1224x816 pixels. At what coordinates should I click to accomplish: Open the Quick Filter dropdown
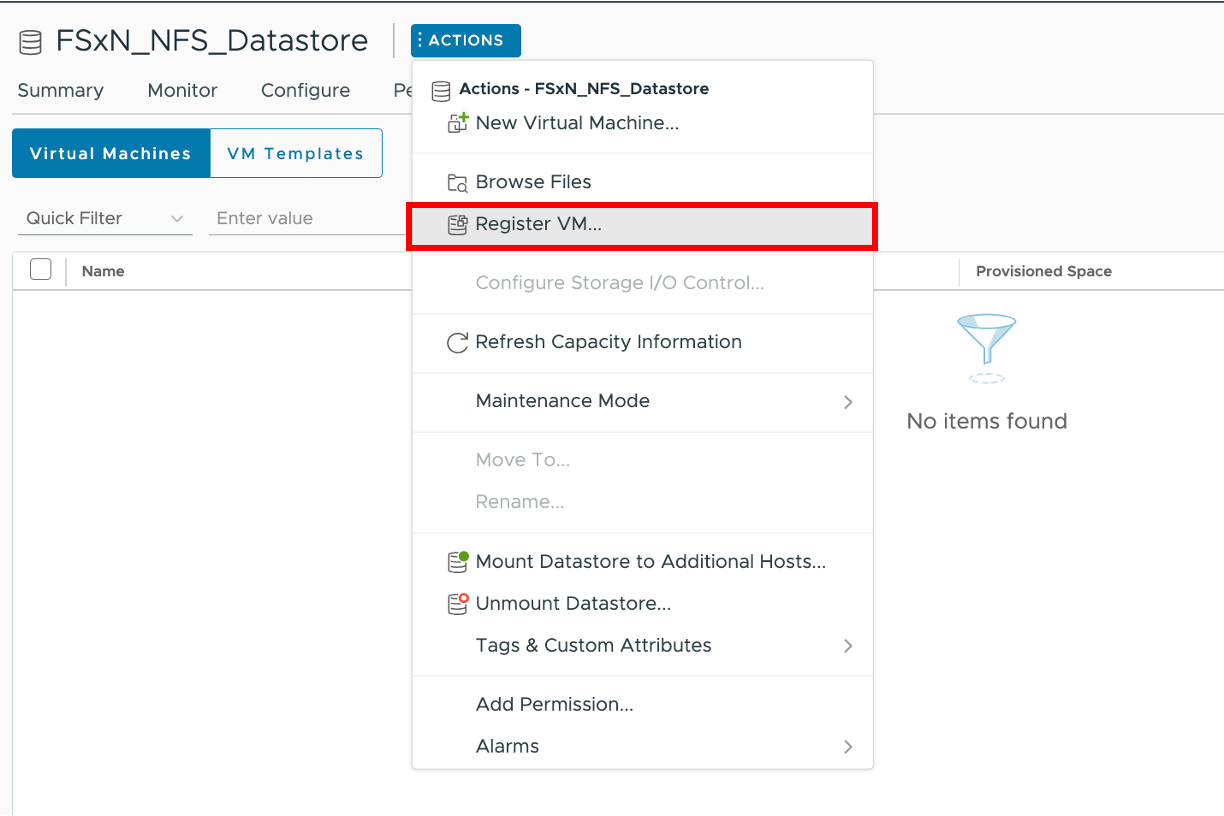coord(105,219)
